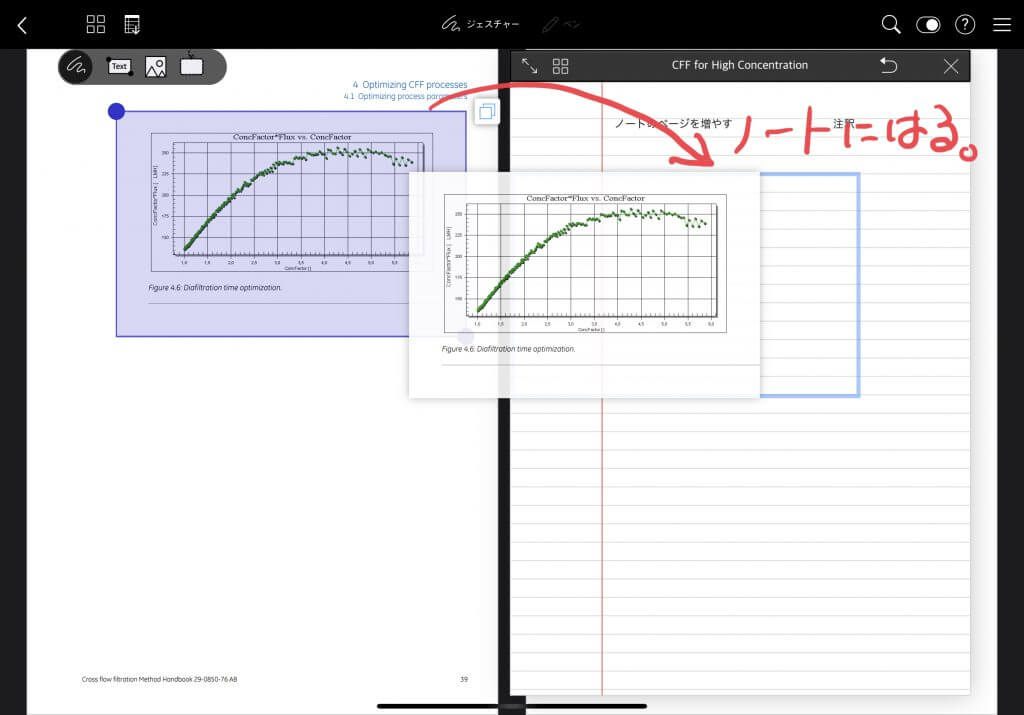Select the Text capture tool
The height and width of the screenshot is (715, 1024).
click(120, 67)
